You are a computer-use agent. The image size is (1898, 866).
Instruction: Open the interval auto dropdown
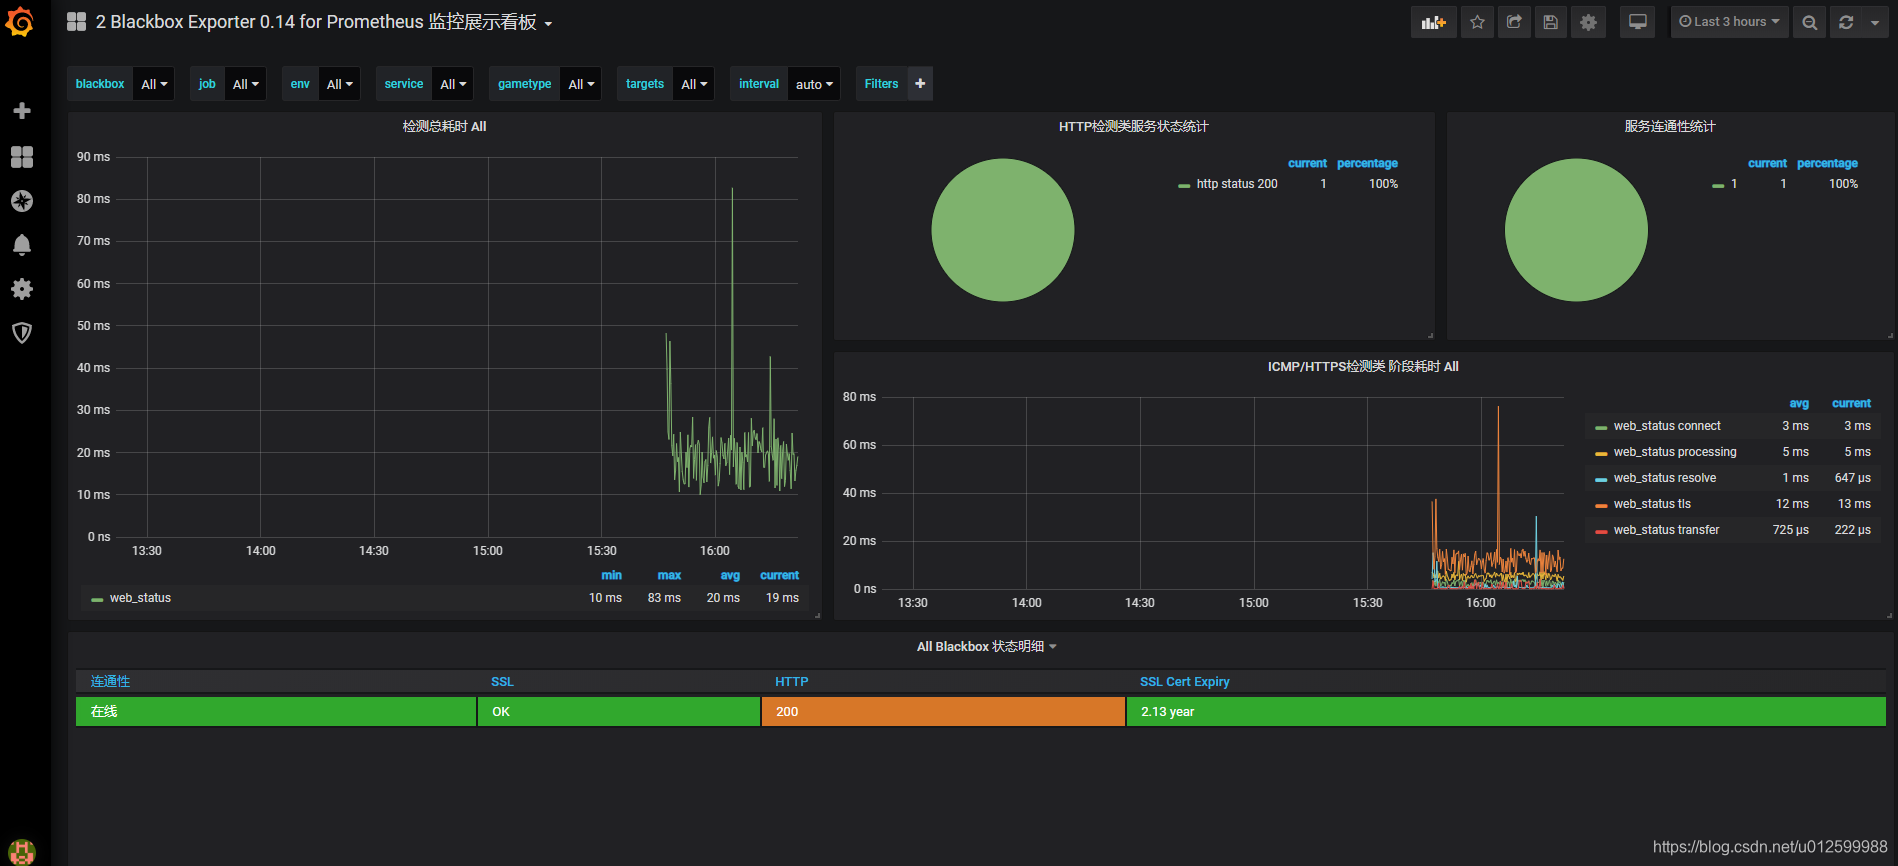(814, 84)
